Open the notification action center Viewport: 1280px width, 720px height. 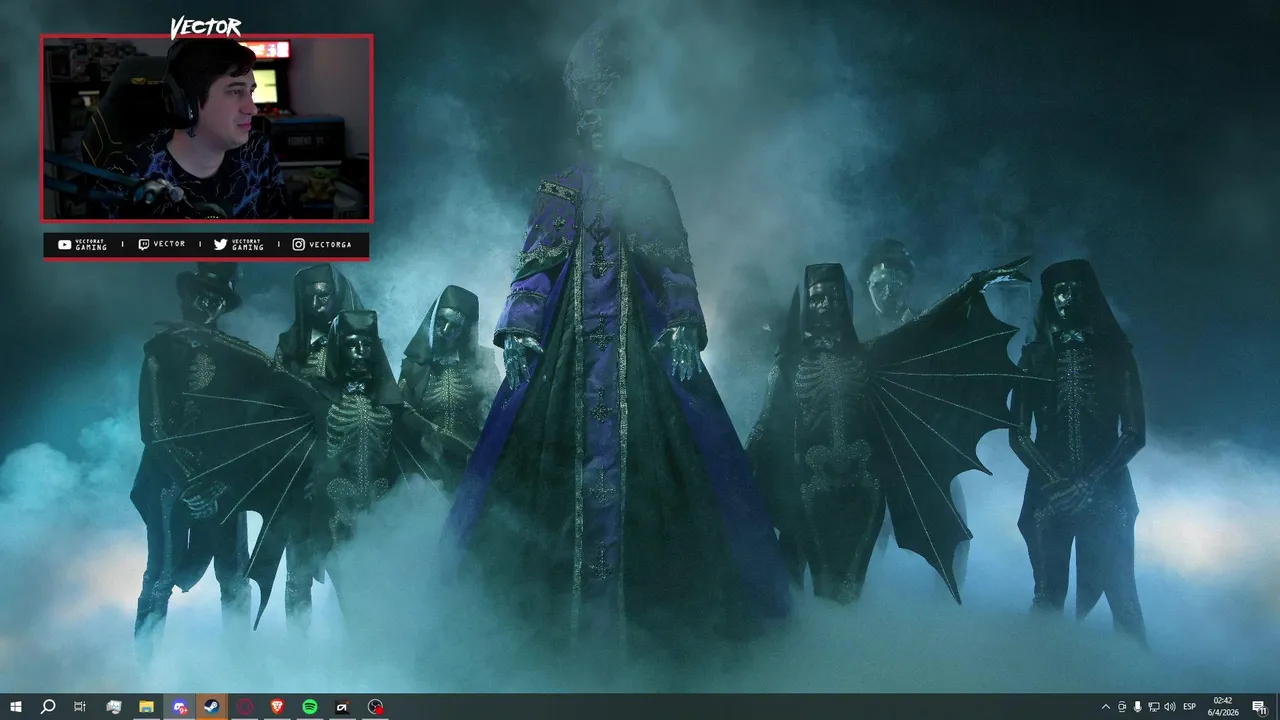click(x=1259, y=707)
